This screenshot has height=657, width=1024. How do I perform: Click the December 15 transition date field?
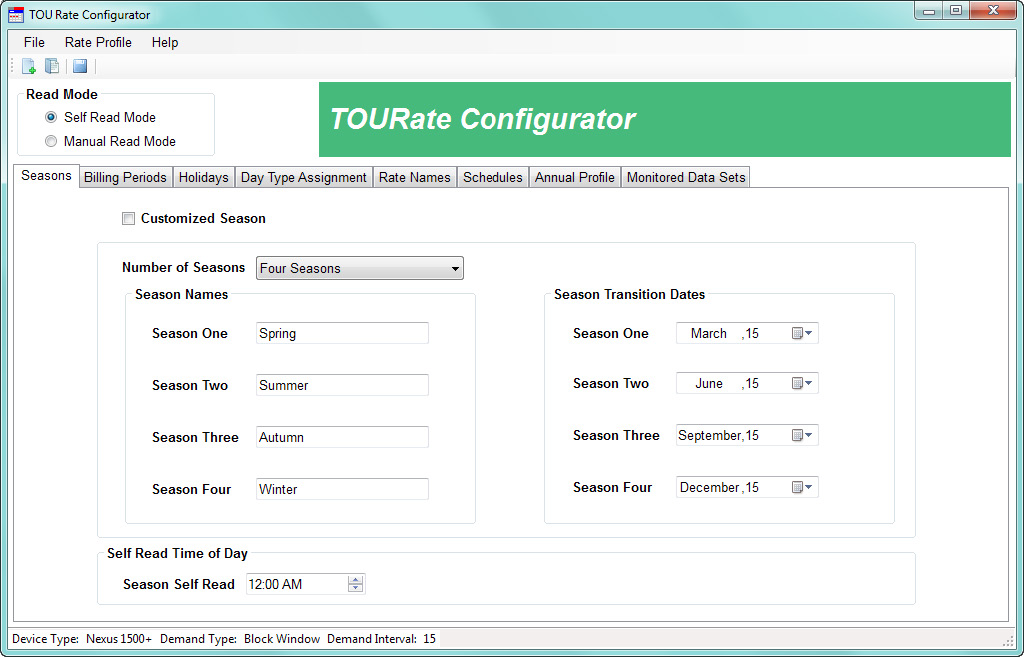tap(747, 487)
